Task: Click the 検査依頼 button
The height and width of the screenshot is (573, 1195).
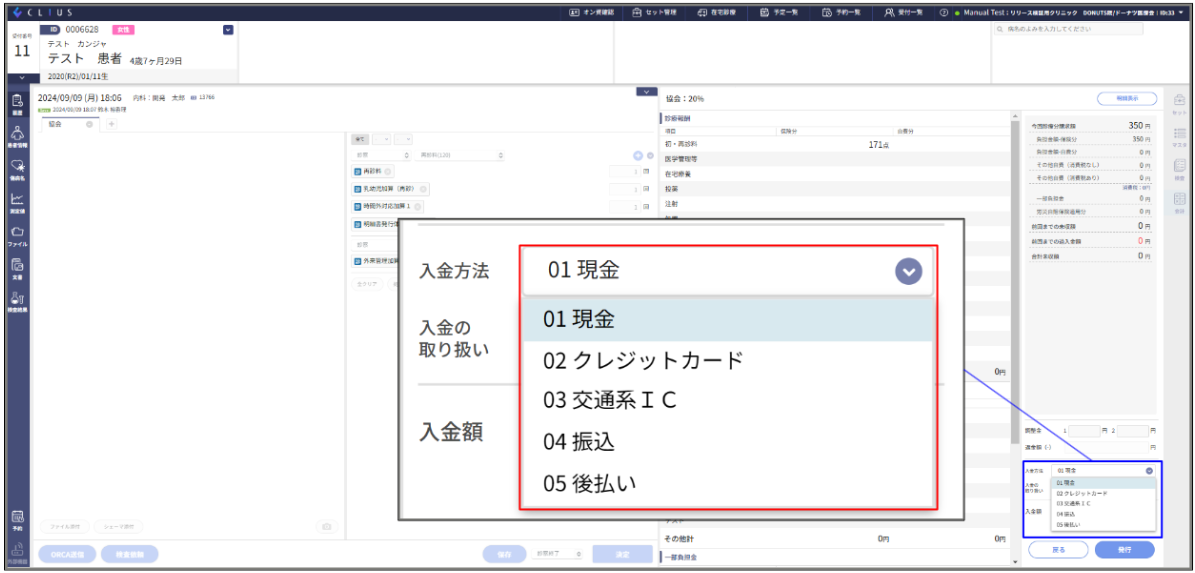Action: click(x=128, y=554)
